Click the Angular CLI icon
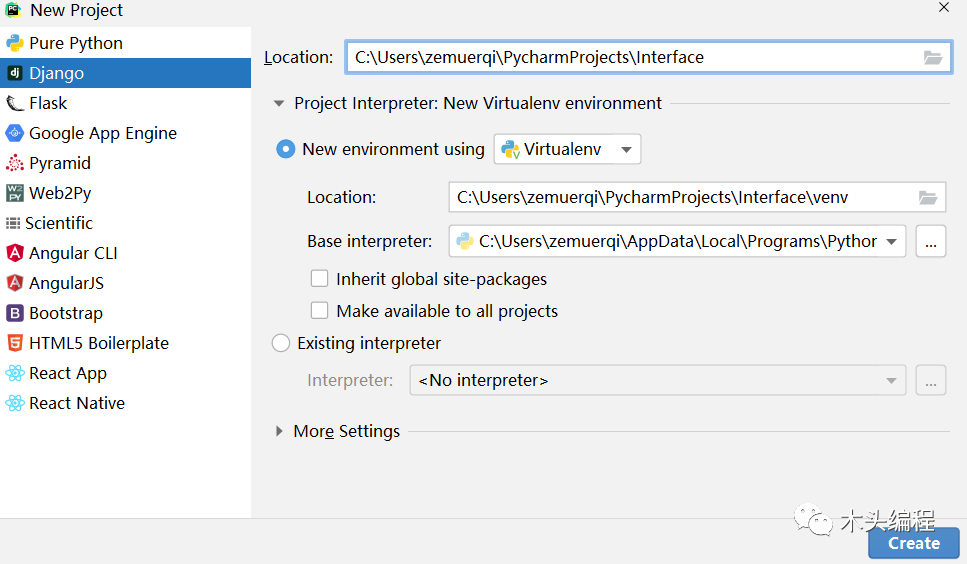Viewport: 967px width, 564px height. tap(14, 253)
